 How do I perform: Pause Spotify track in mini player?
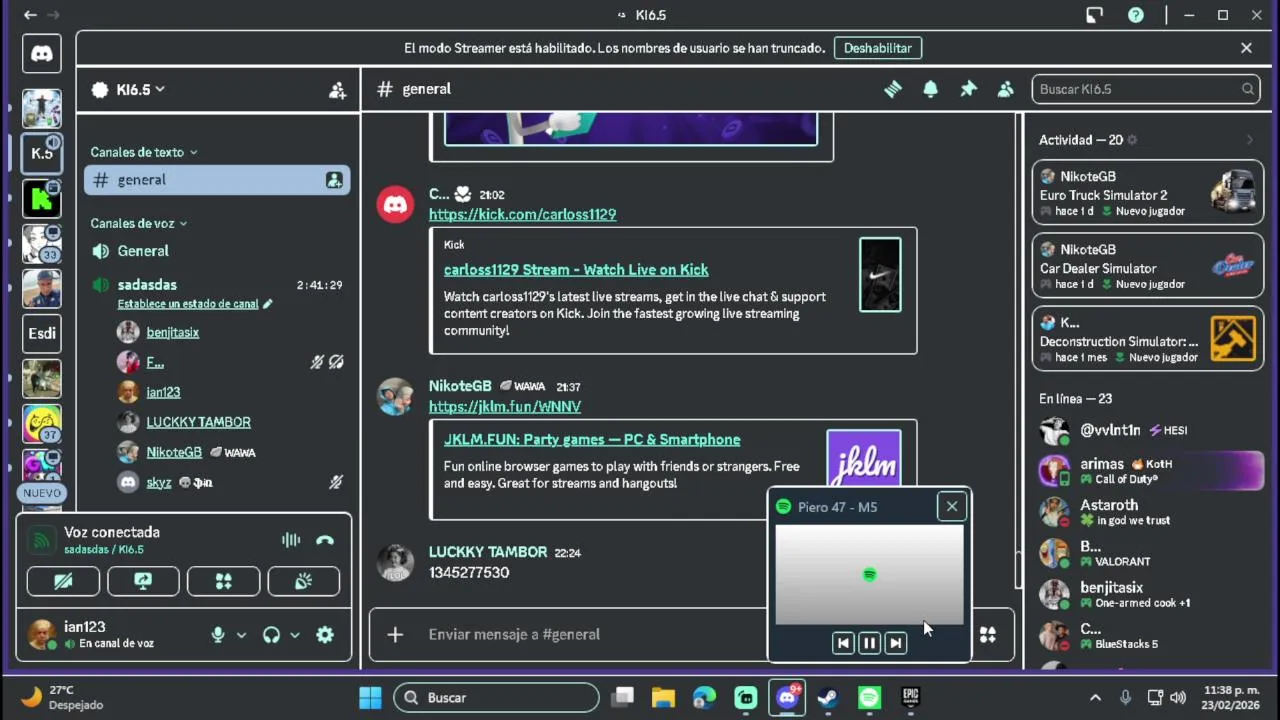869,644
